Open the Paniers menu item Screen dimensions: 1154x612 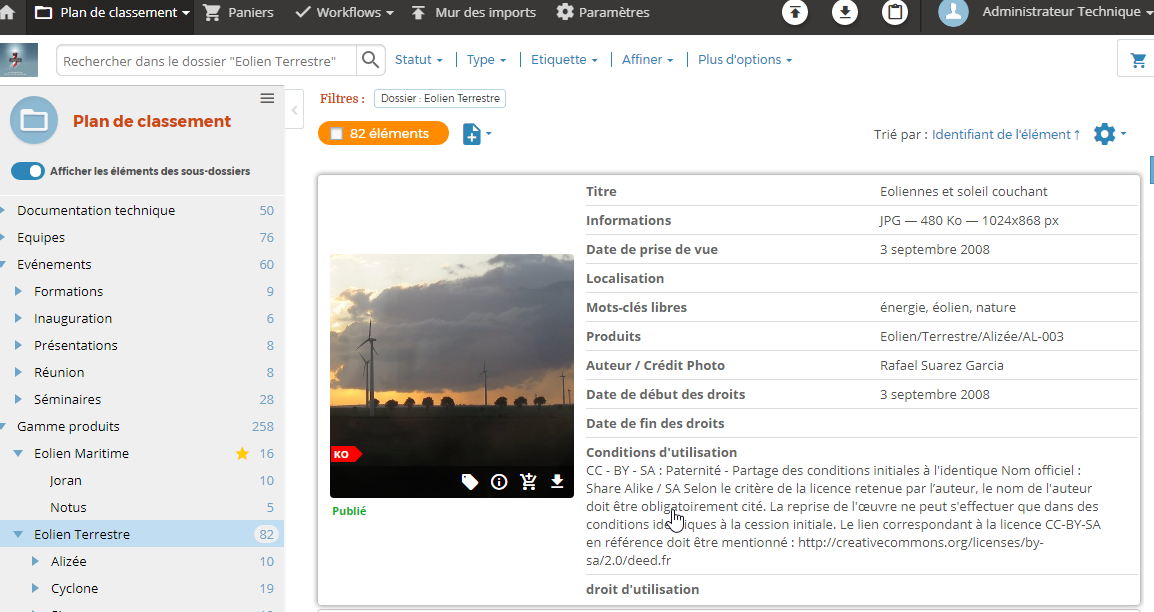238,13
